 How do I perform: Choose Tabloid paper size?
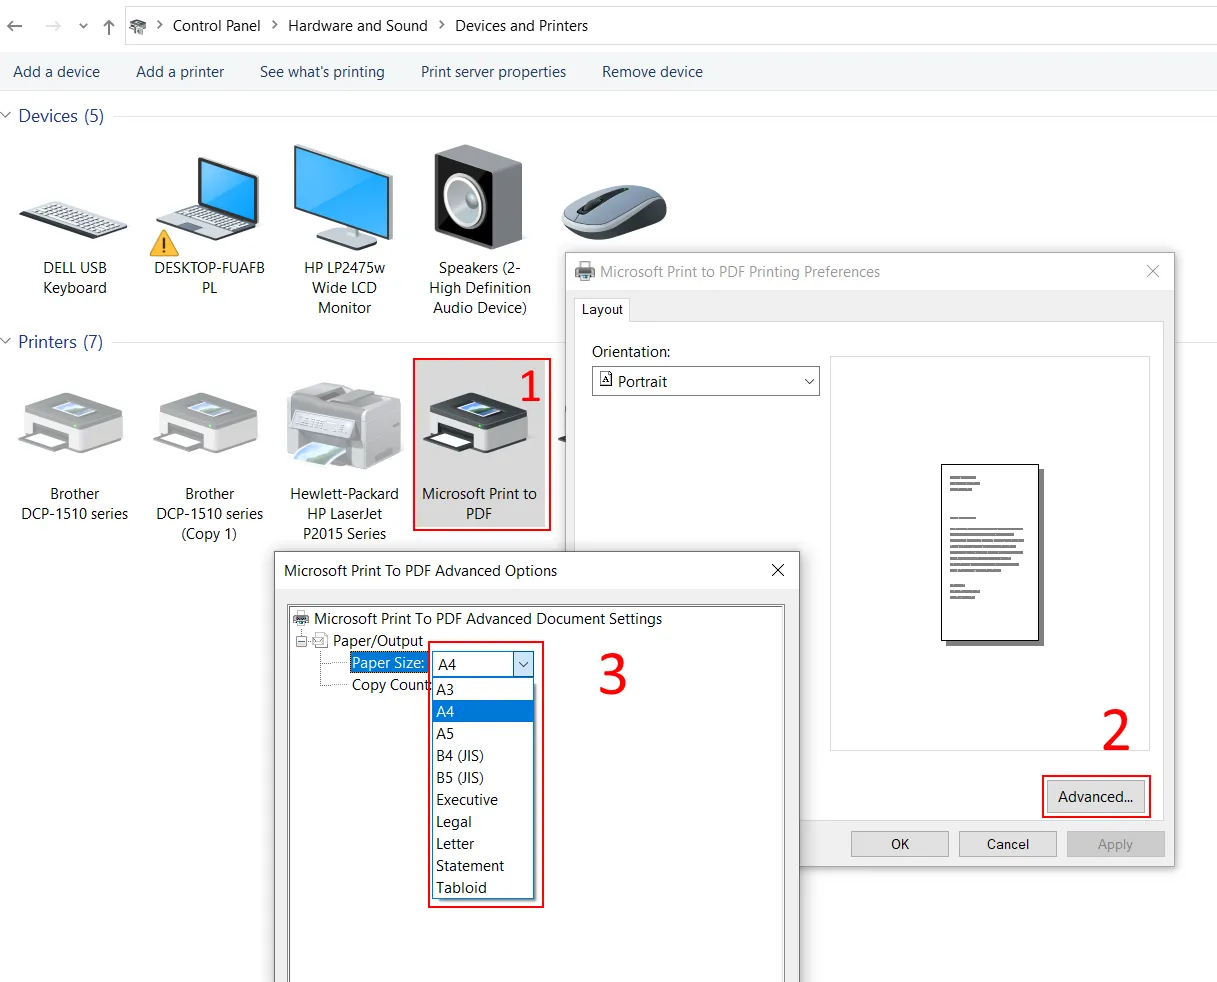483,887
